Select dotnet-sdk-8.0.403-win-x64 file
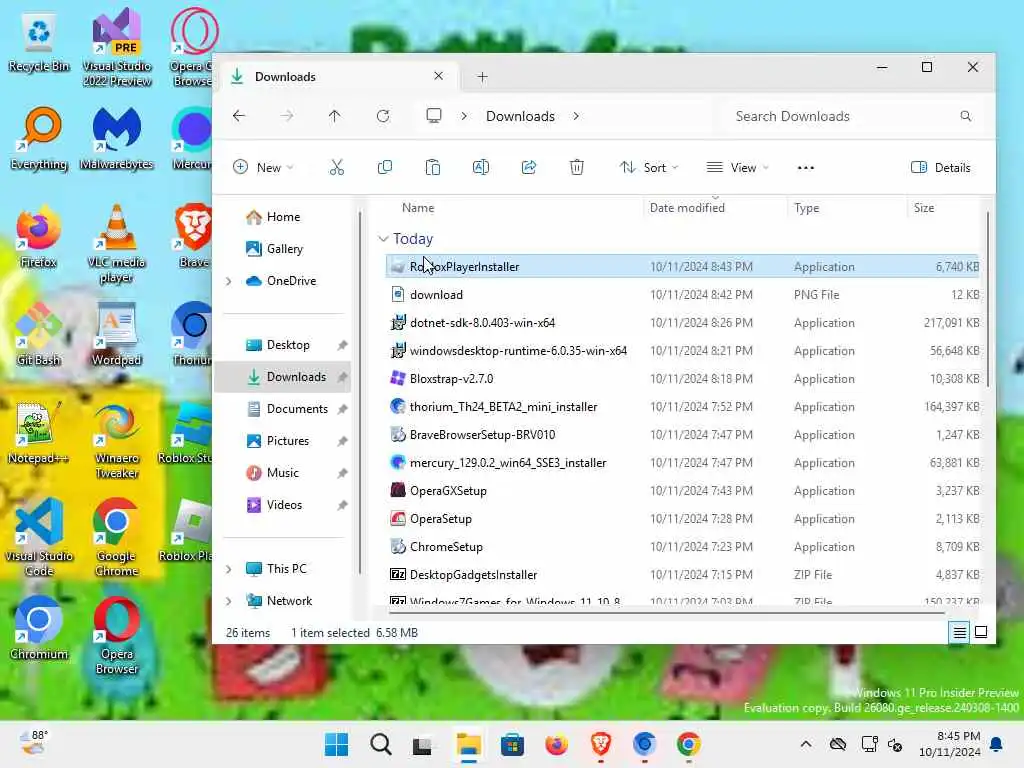 682,323
